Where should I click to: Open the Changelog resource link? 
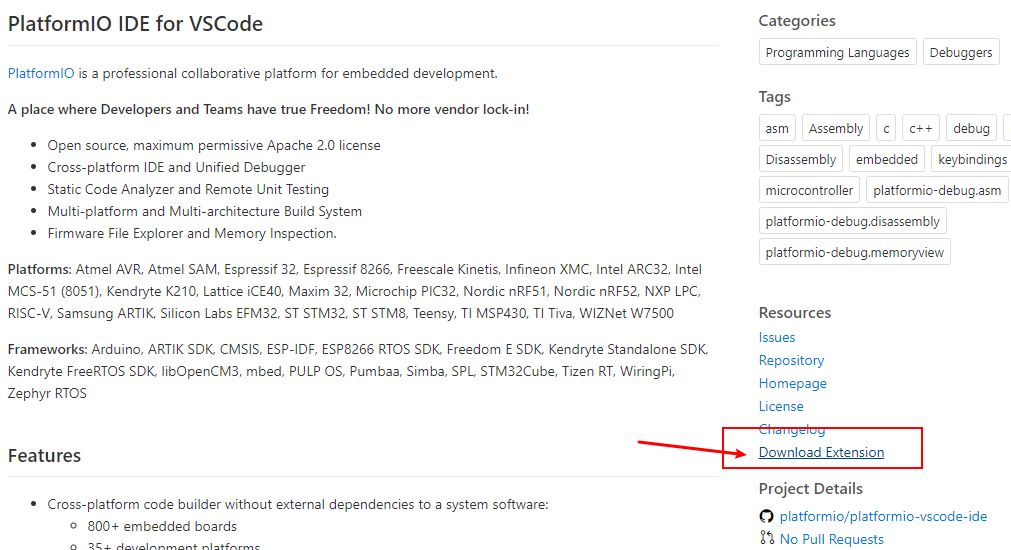(x=792, y=429)
